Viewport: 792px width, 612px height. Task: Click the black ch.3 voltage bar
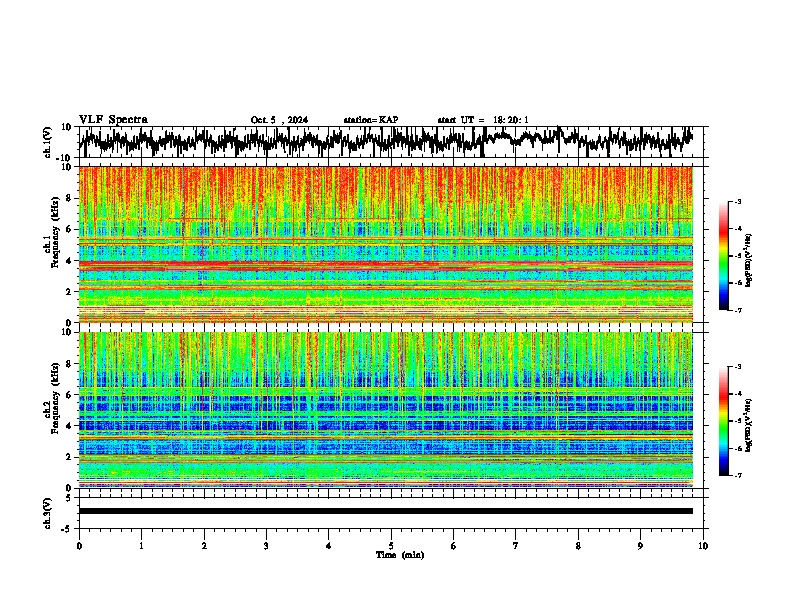click(386, 511)
